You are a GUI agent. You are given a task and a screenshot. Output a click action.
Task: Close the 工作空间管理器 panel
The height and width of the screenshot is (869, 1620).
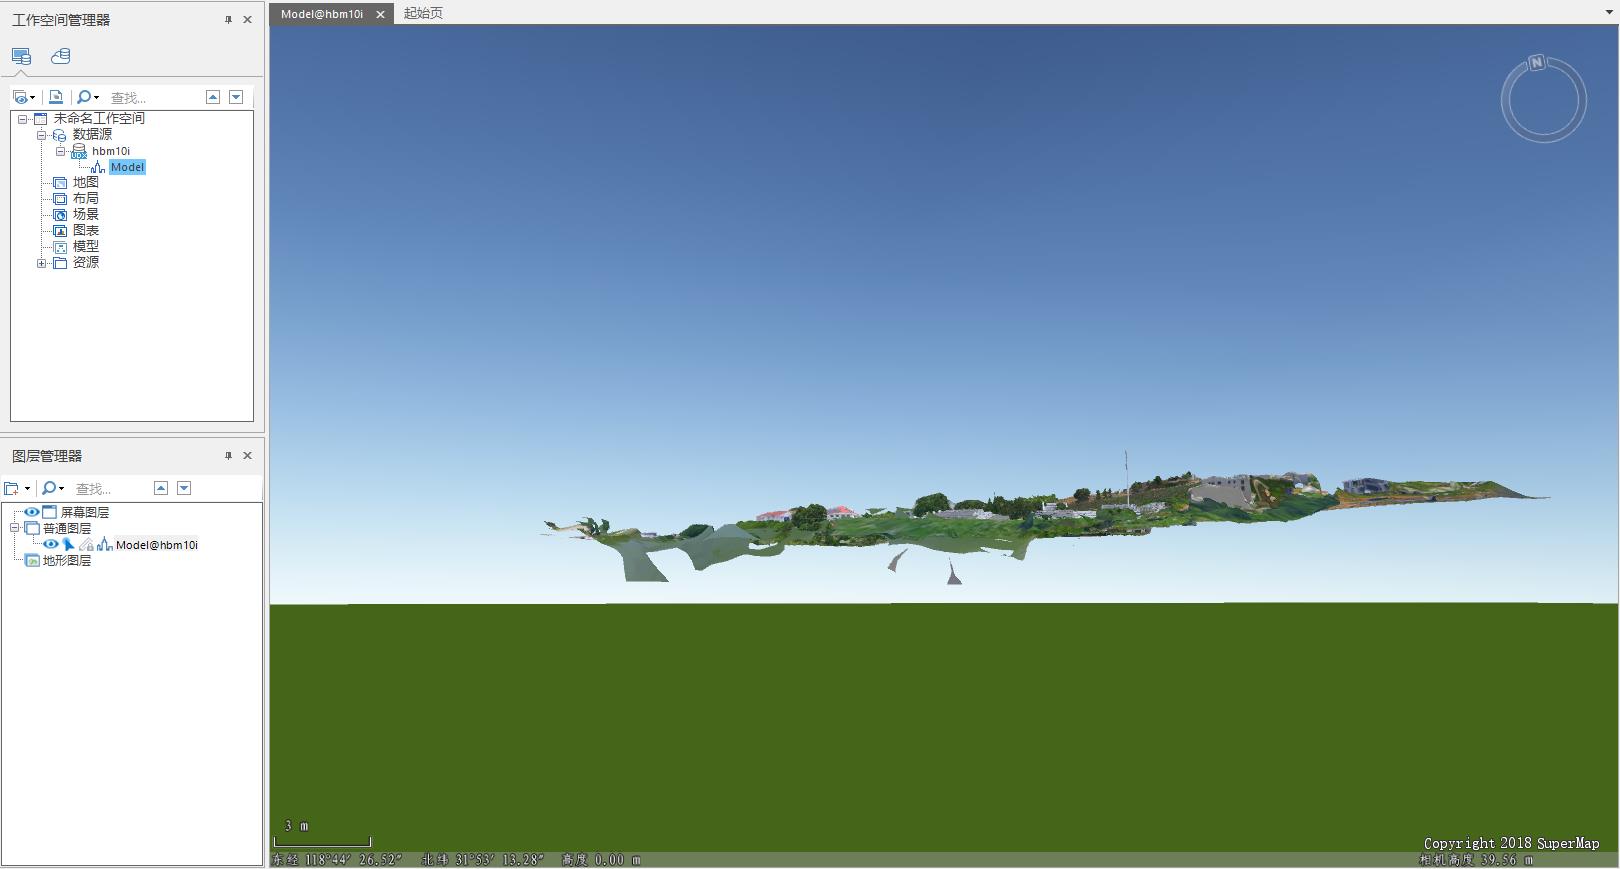tap(247, 20)
